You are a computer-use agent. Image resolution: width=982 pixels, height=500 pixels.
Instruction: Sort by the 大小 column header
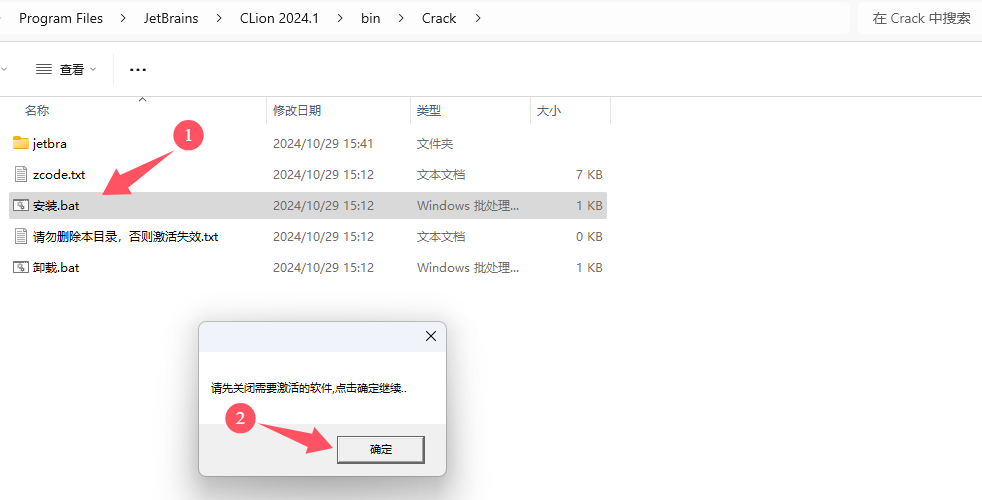(x=549, y=110)
